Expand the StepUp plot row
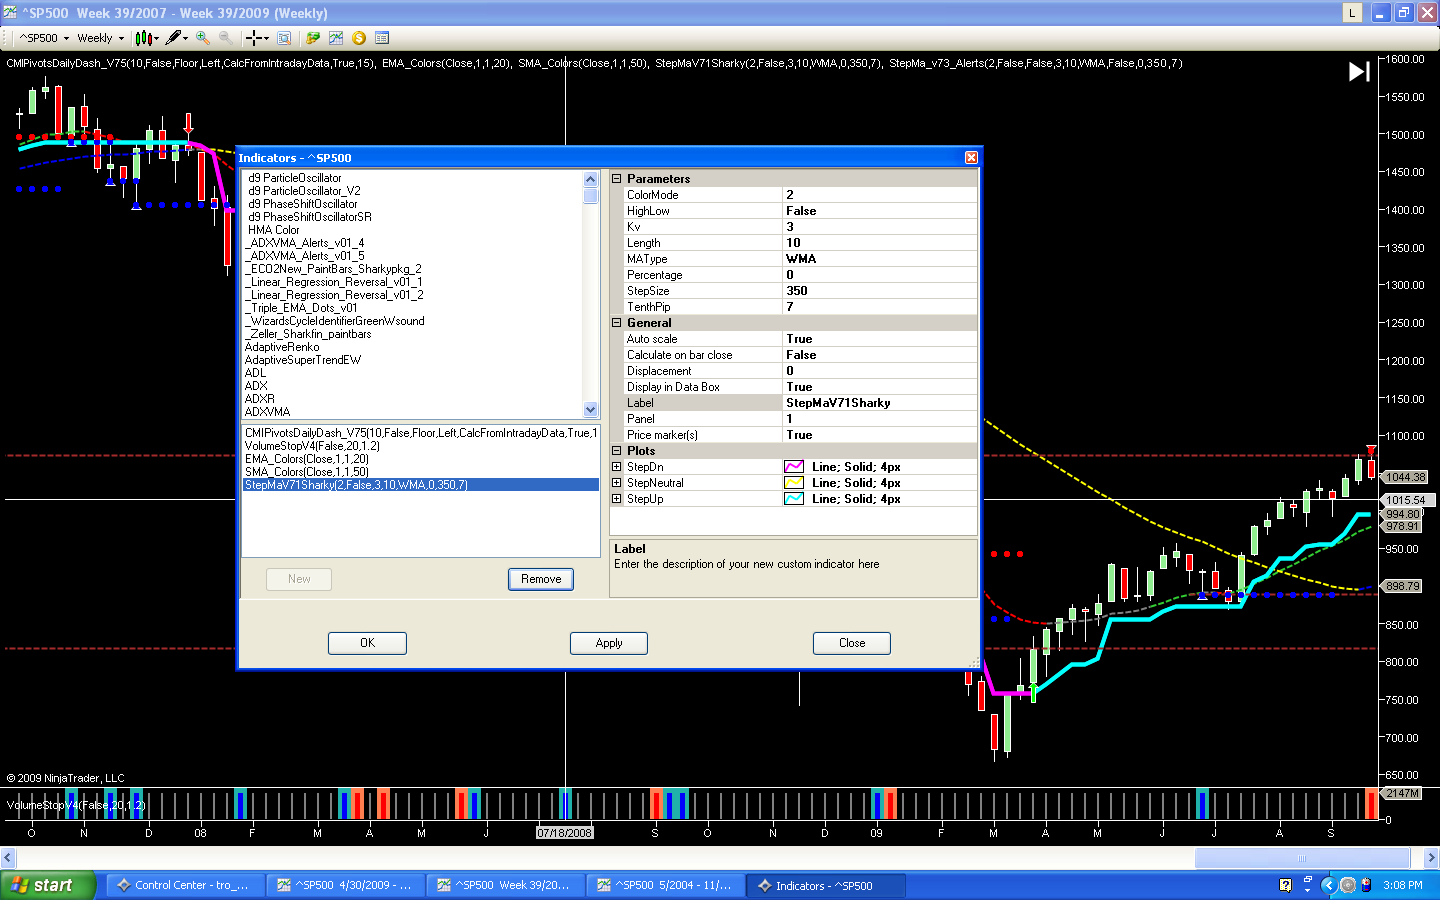 click(617, 499)
